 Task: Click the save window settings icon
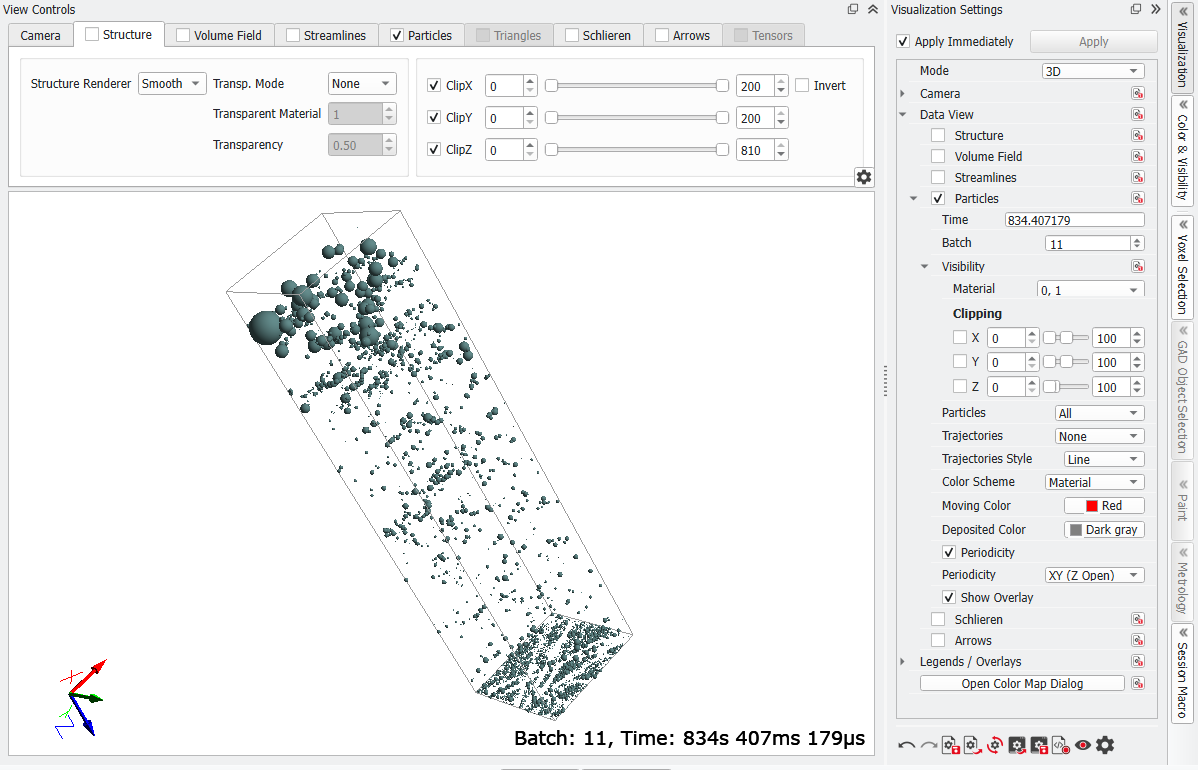[x=1039, y=746]
